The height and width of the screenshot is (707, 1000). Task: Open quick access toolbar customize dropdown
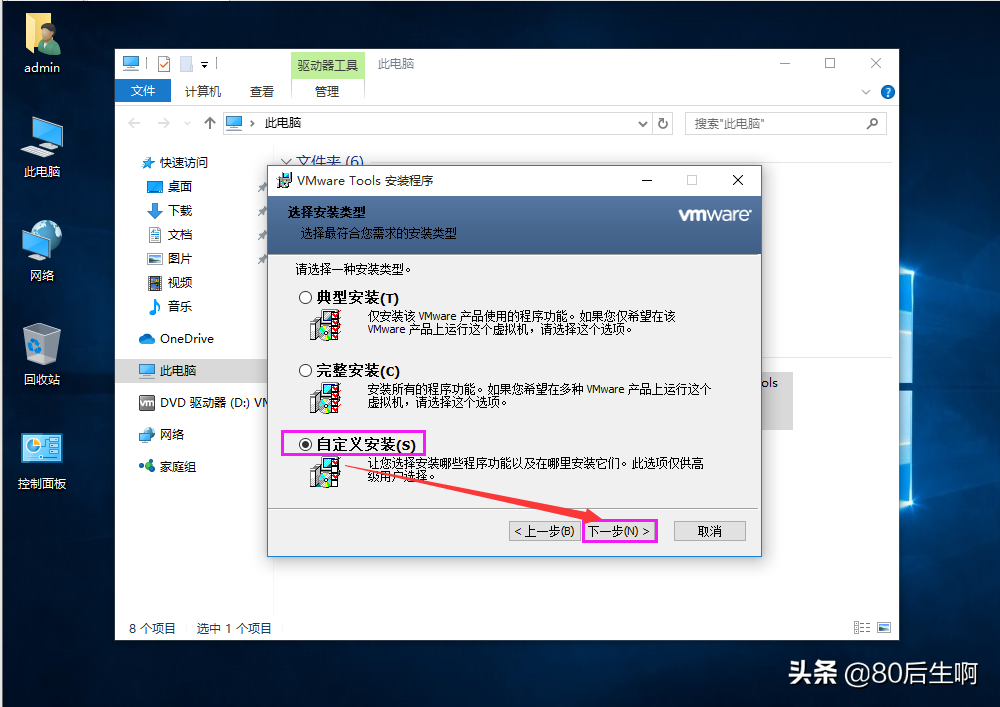click(204, 64)
